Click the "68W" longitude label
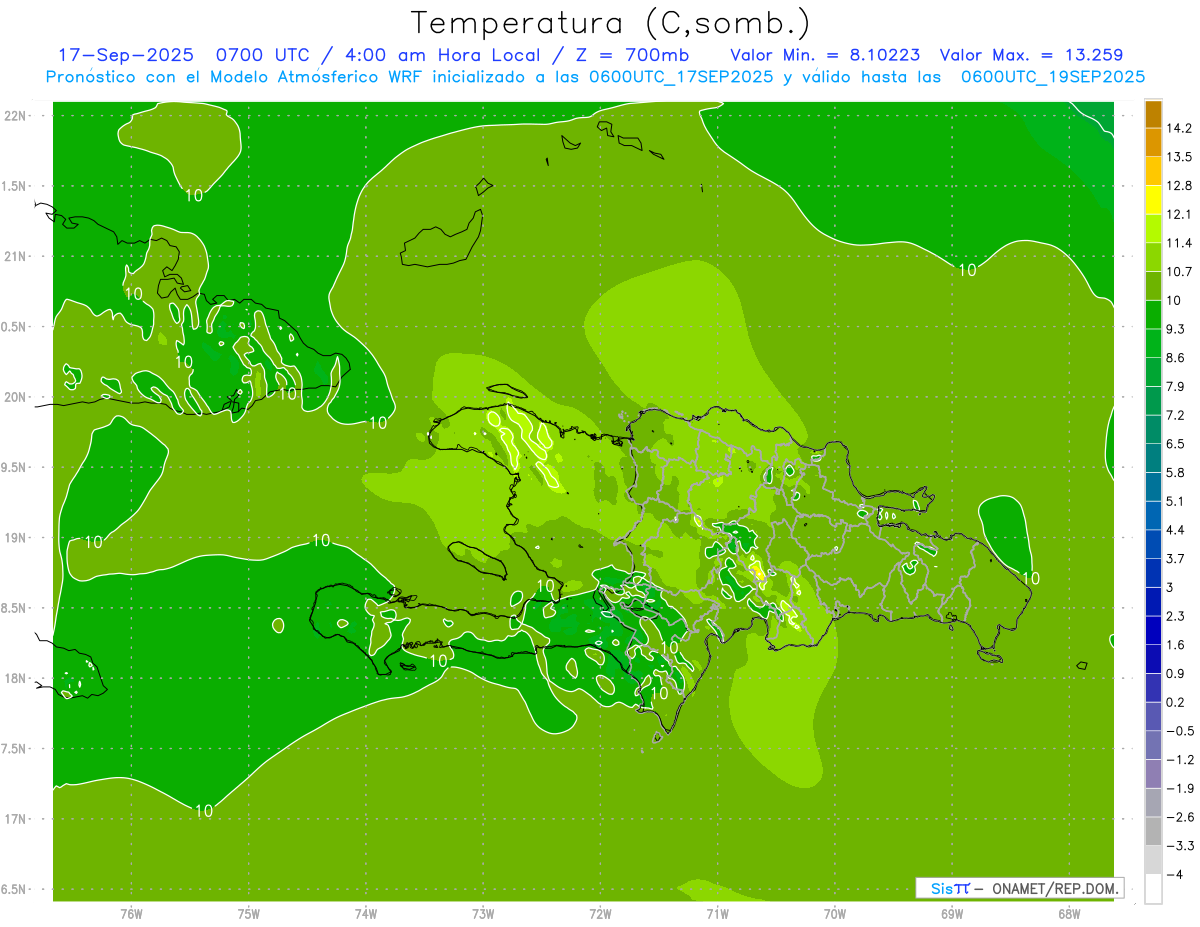Image resolution: width=1200 pixels, height=927 pixels. tap(1068, 914)
